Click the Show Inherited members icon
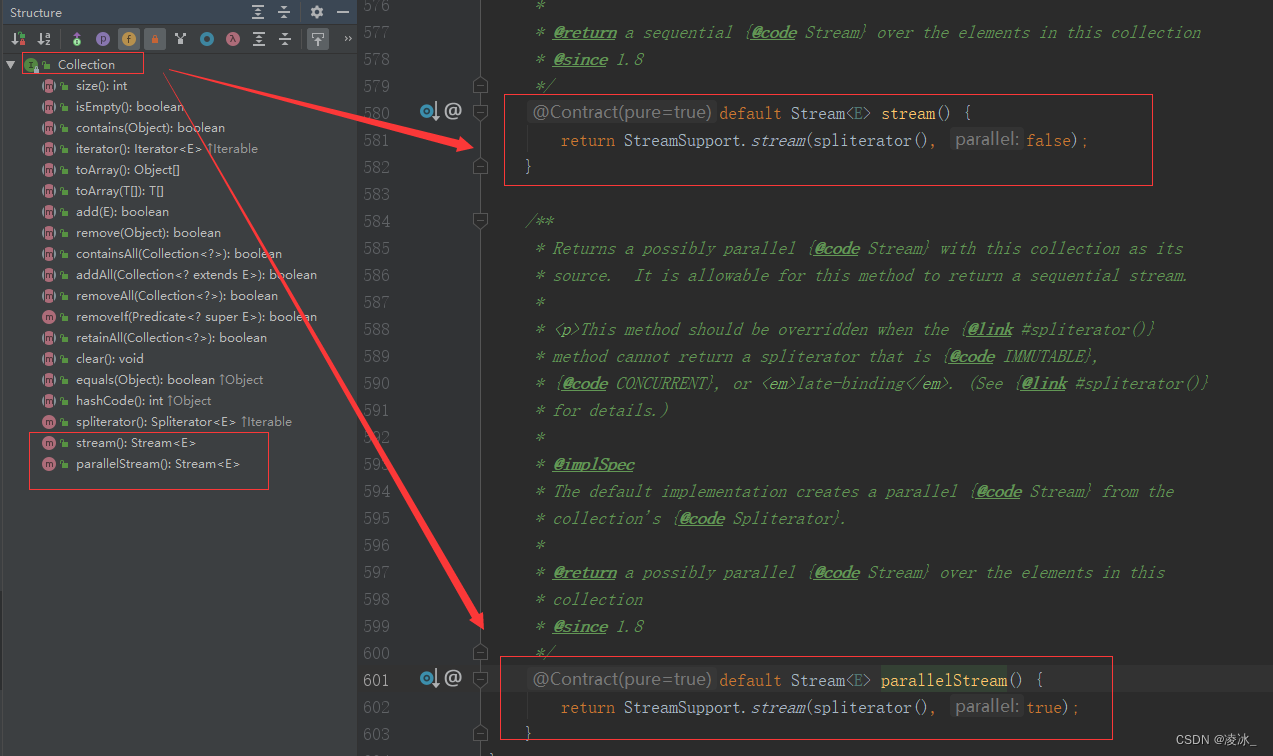The height and width of the screenshot is (756, 1273). (78, 38)
